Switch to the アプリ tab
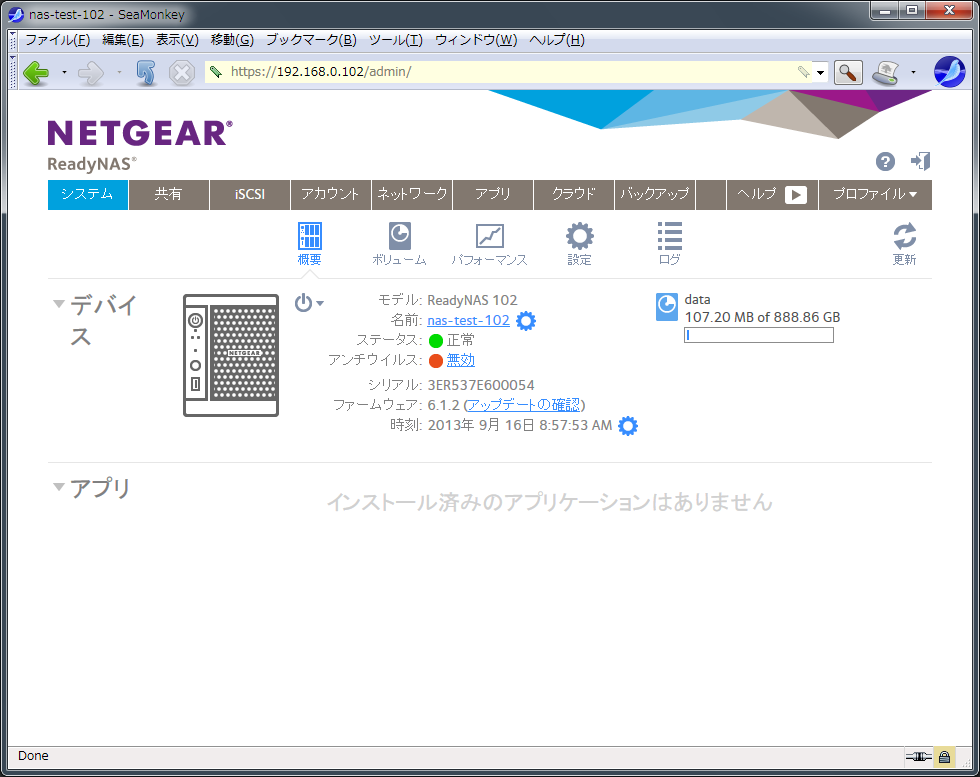 [x=493, y=194]
